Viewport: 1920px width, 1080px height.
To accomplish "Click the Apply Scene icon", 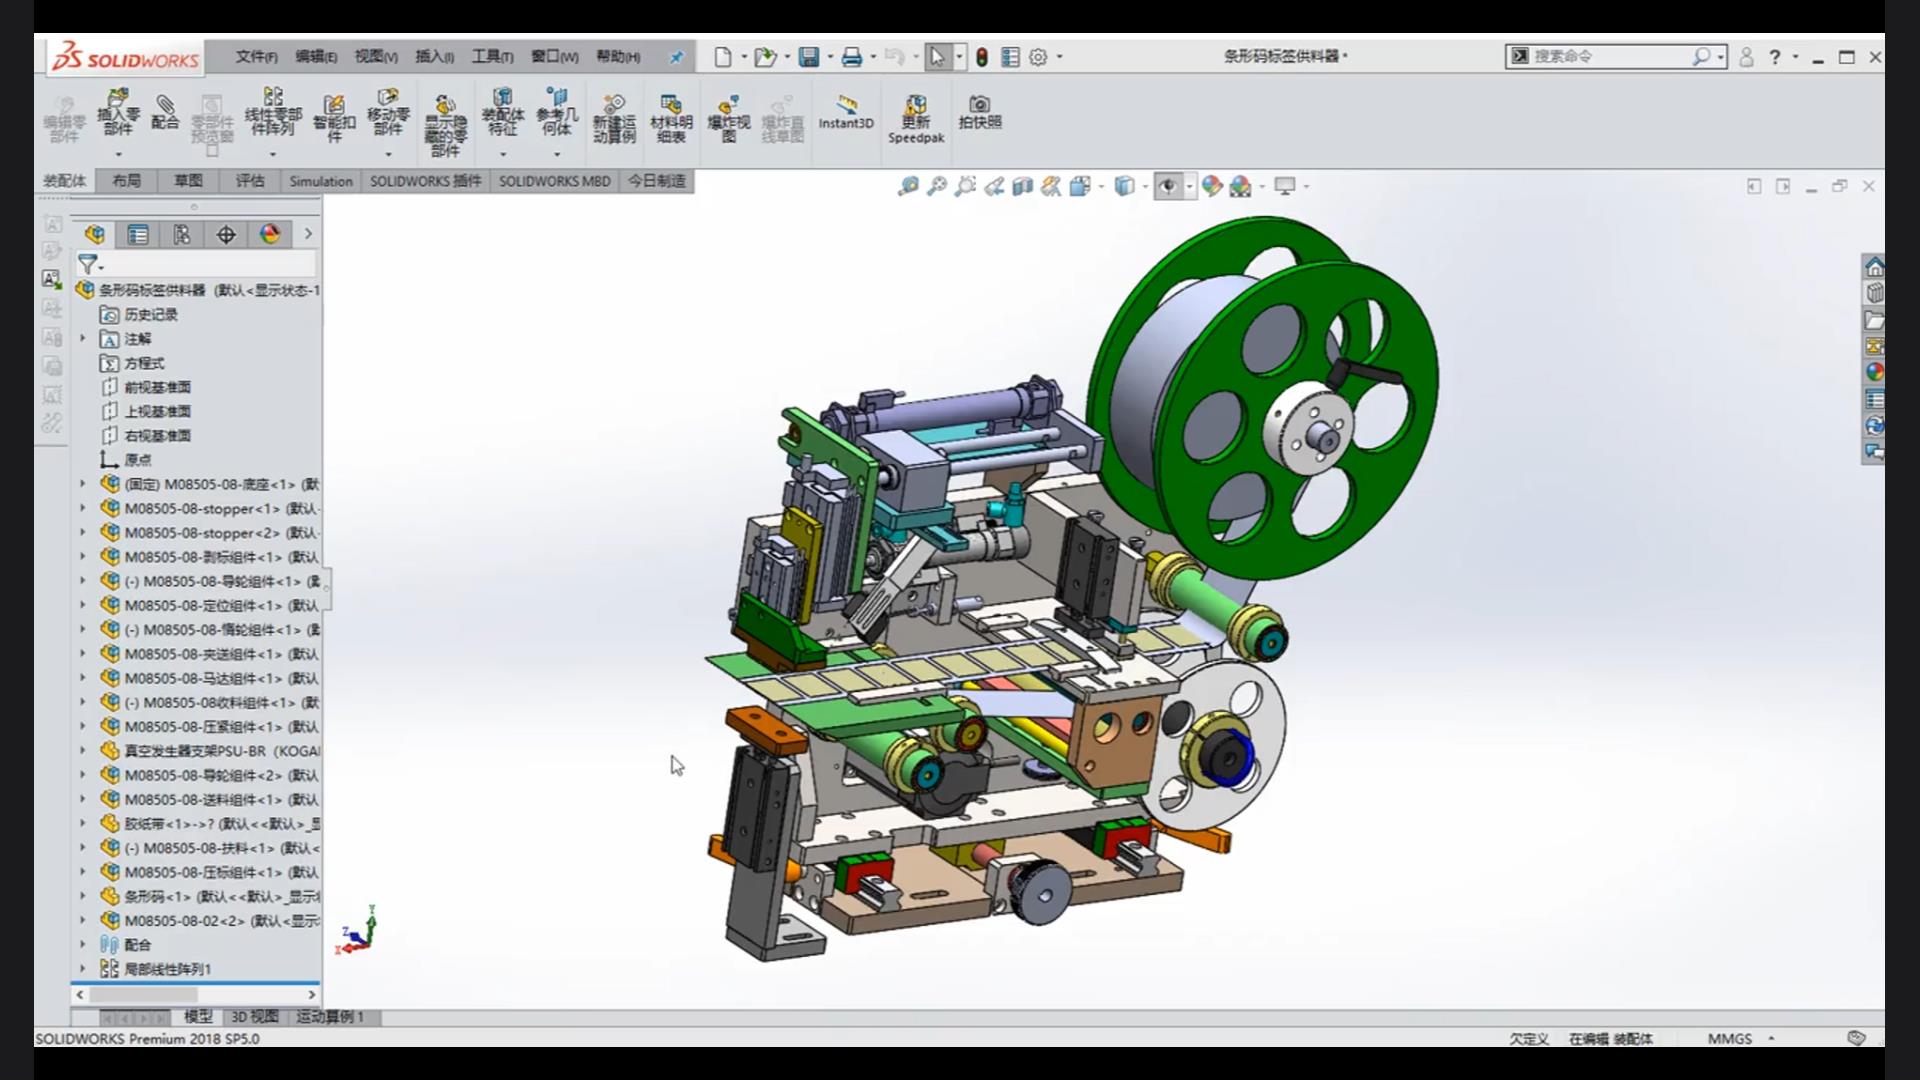I will point(1241,186).
